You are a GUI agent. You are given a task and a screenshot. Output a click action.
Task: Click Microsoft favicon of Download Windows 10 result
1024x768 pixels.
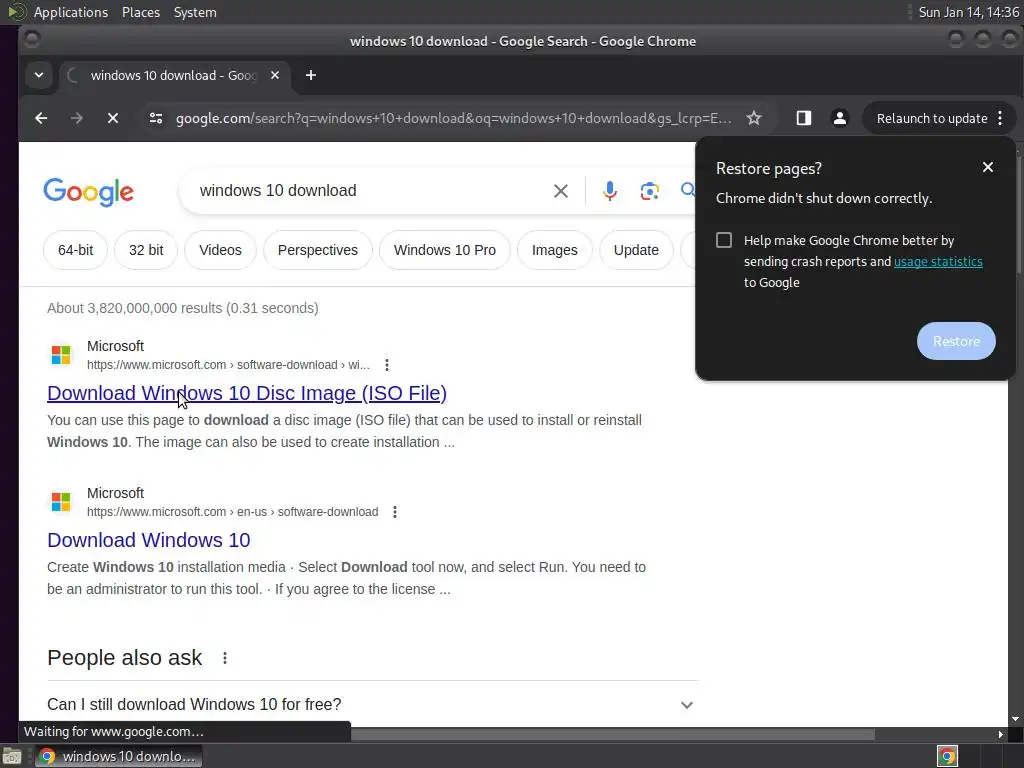coord(61,502)
